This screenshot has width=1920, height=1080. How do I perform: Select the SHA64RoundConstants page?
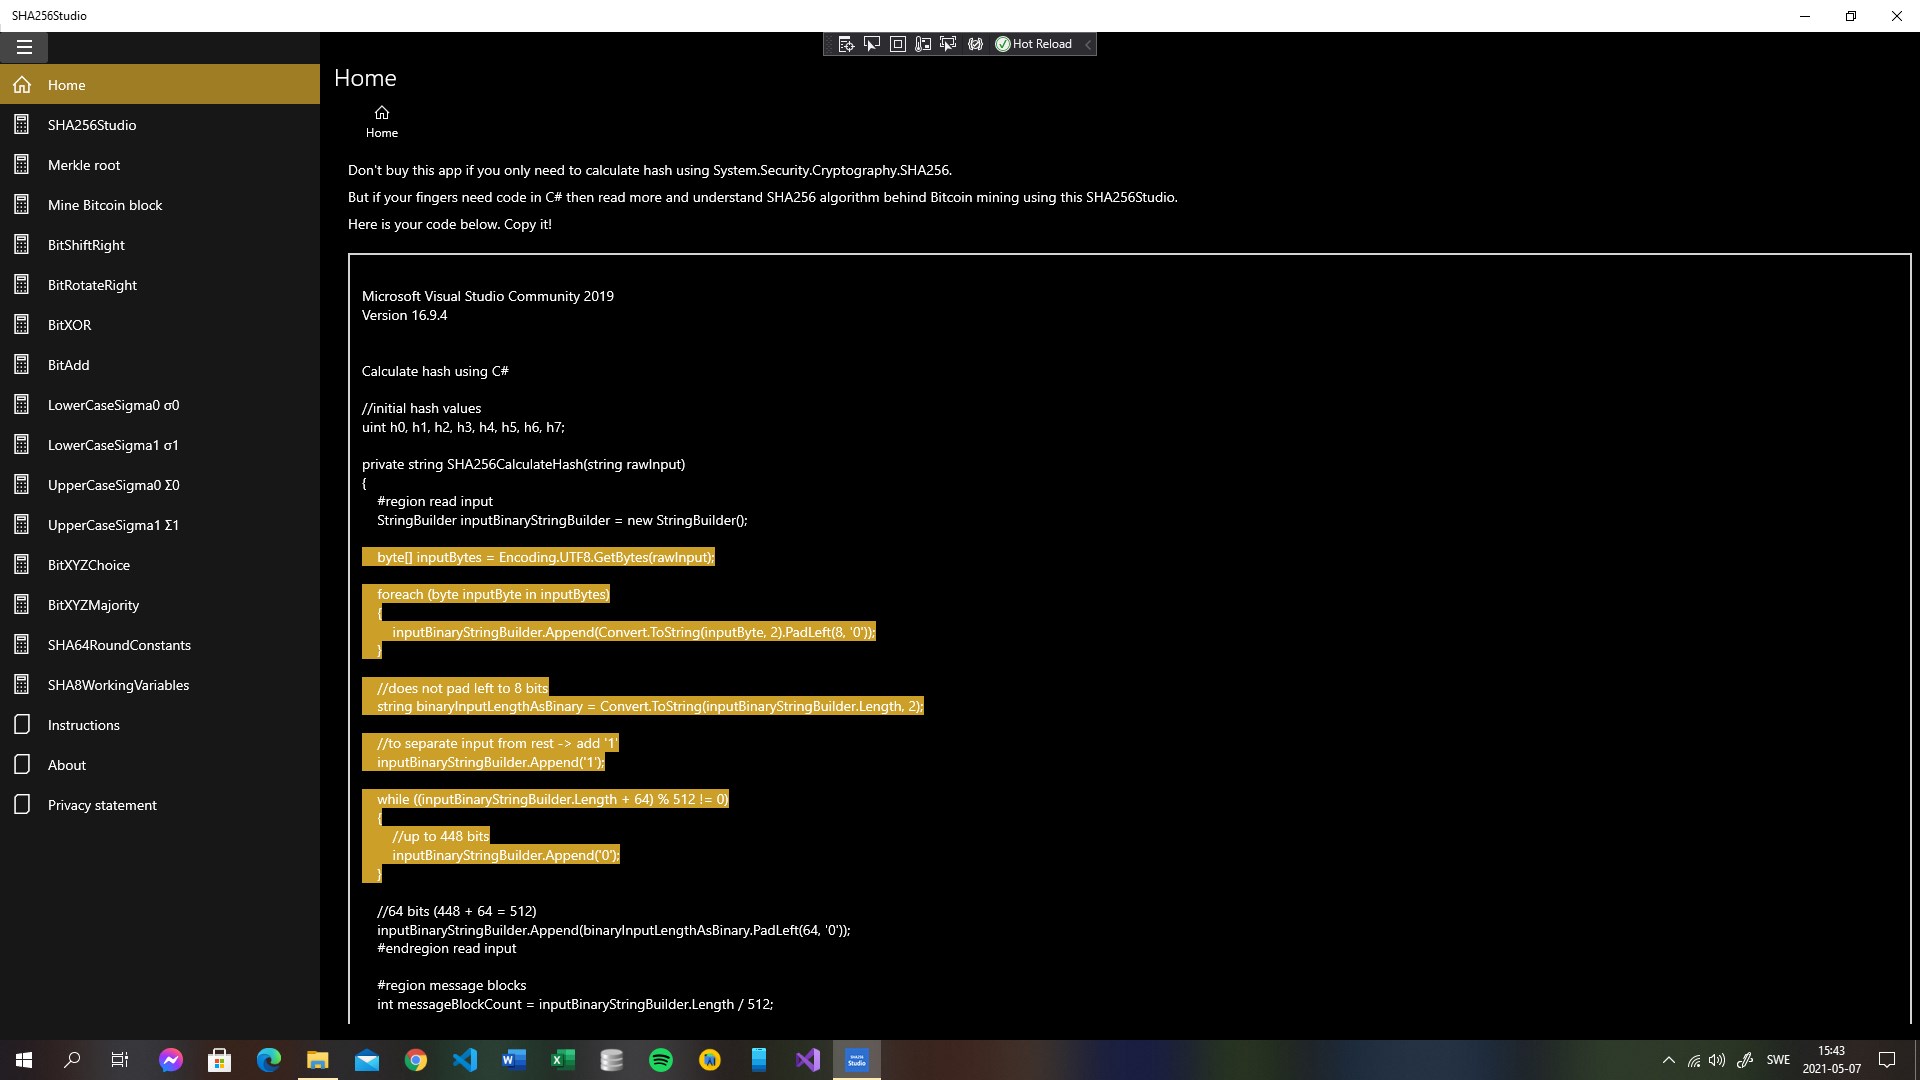coord(119,644)
